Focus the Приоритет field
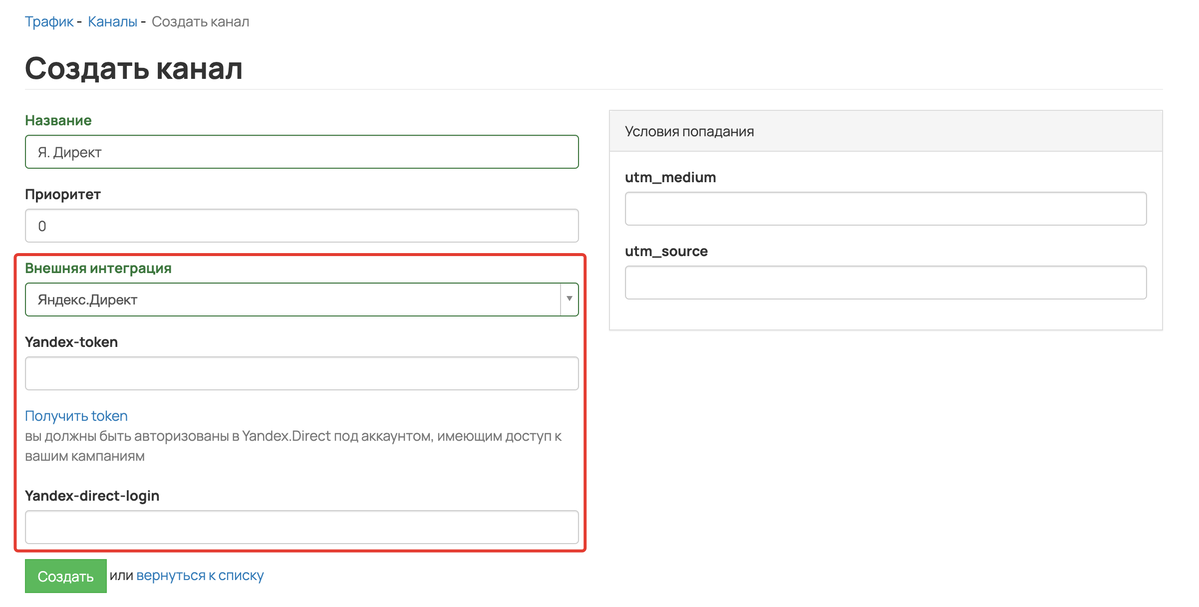 302,226
